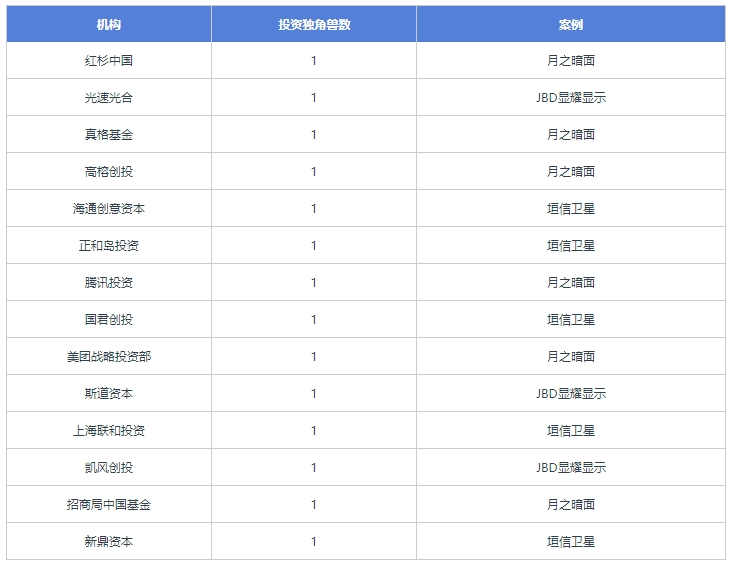
Task: Click the count 1 in 腾讯投资 row
Action: (314, 282)
